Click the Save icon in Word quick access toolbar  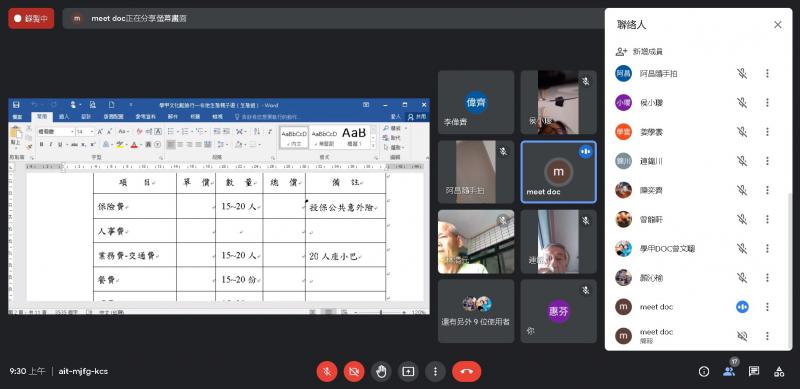click(x=16, y=105)
